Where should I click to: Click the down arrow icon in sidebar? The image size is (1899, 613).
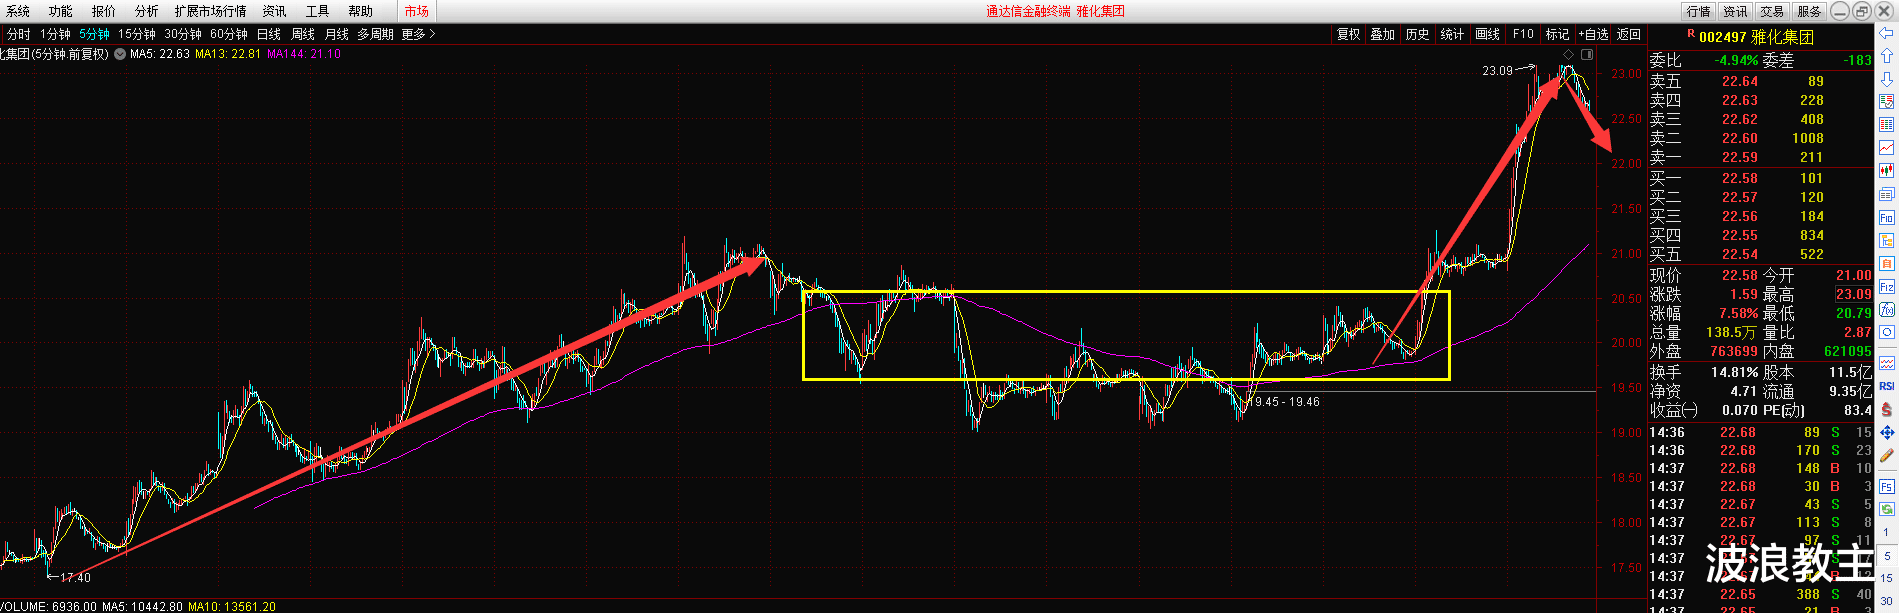[x=1886, y=79]
